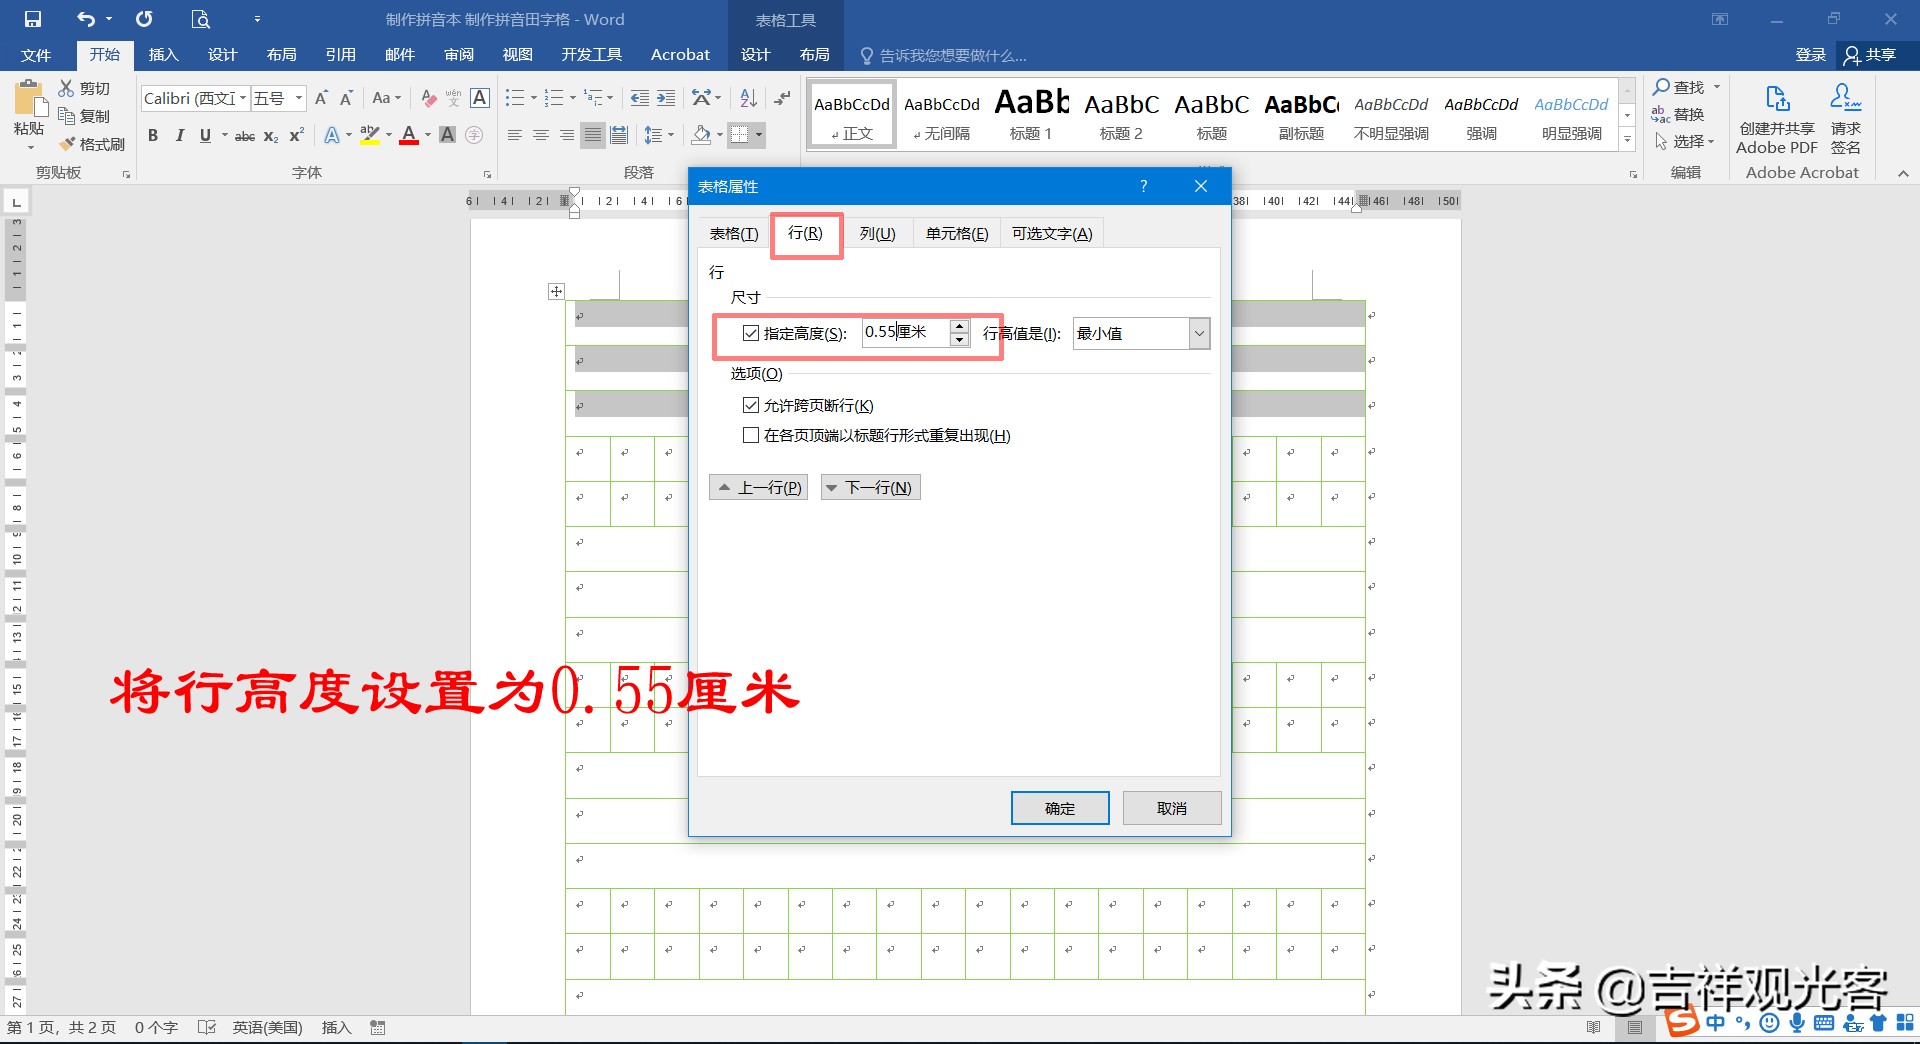
Task: Uncheck the 指定高度 checkbox
Action: click(x=751, y=332)
